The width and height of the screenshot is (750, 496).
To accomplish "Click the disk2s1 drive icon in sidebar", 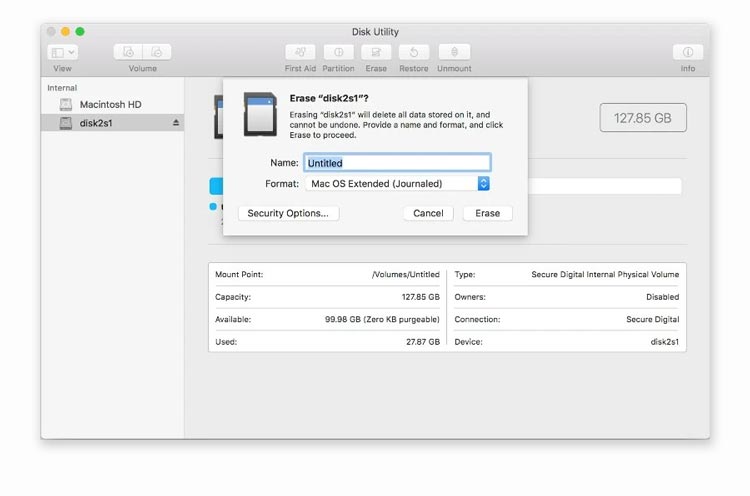I will coord(66,123).
